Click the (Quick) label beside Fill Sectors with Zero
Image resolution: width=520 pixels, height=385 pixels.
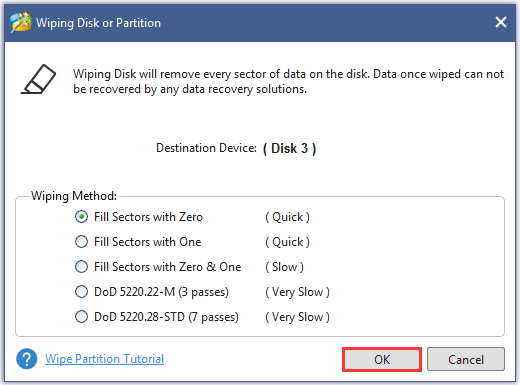point(287,217)
